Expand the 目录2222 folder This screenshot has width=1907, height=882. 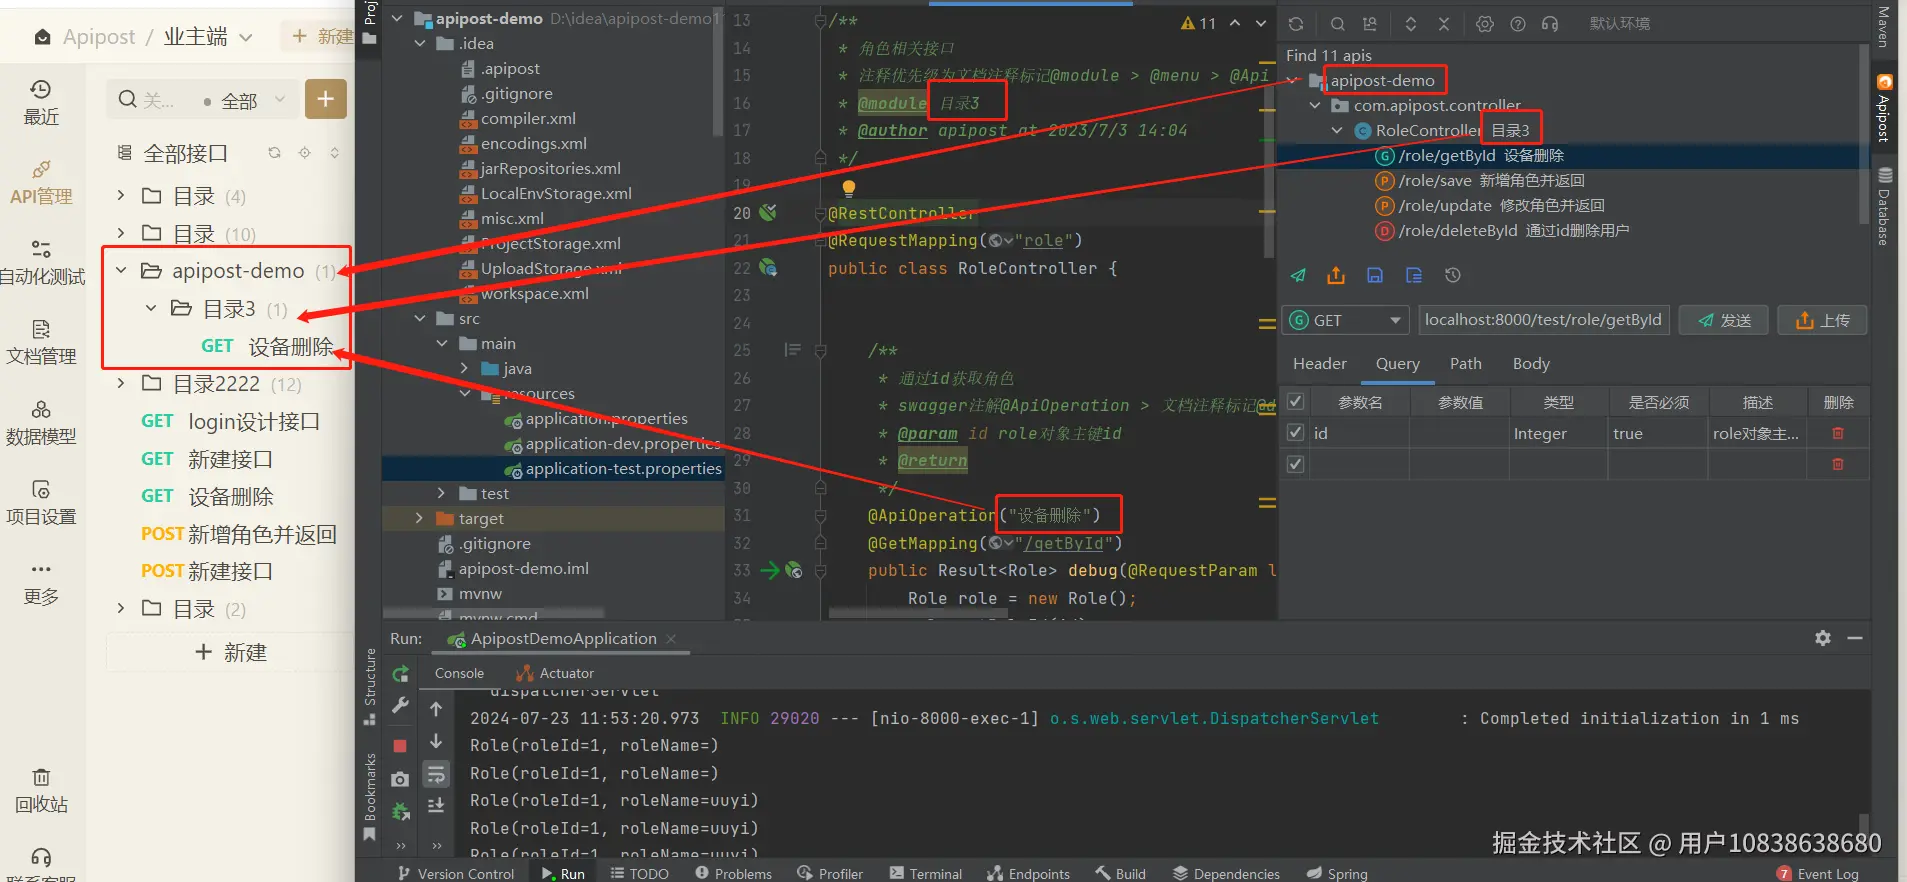coord(121,384)
